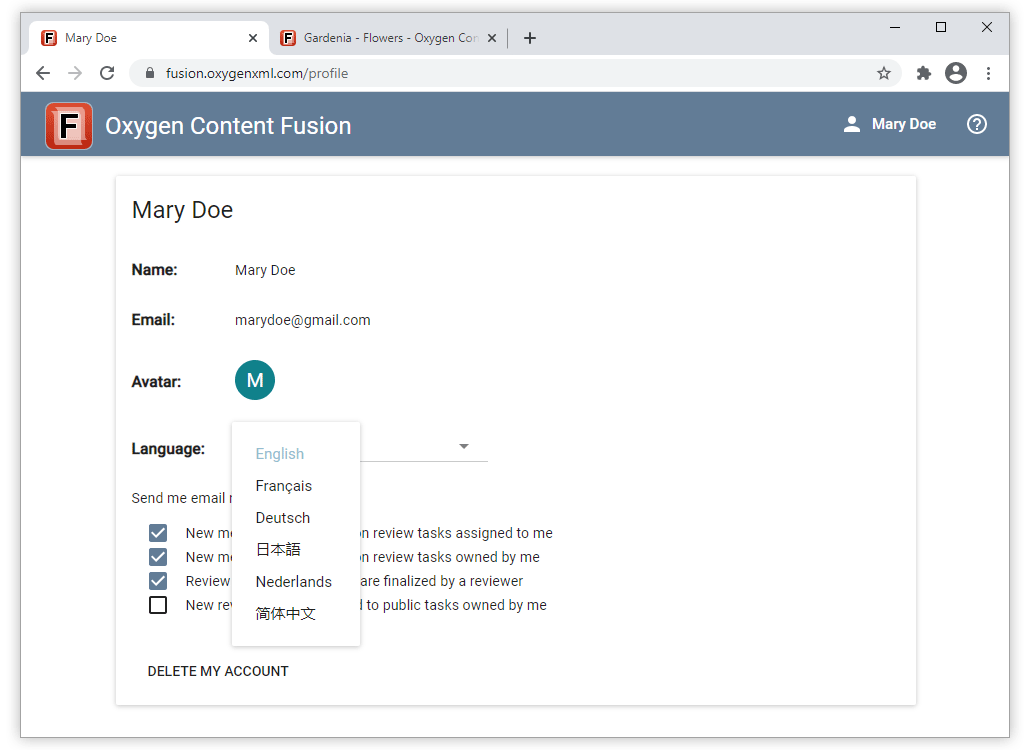Open the Chrome three-dot menu
The height and width of the screenshot is (750, 1030).
[x=988, y=73]
